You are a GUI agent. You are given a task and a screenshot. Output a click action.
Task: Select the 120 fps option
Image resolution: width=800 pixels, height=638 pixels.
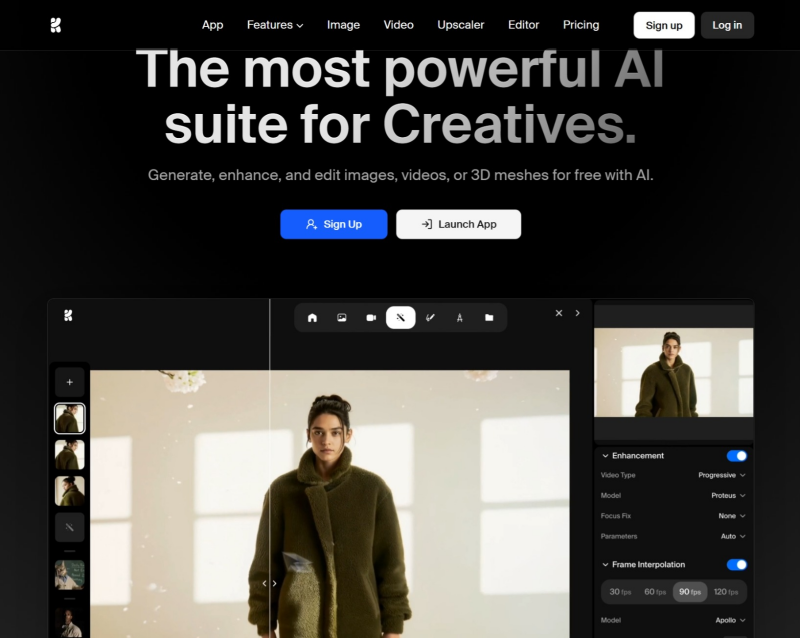(726, 592)
